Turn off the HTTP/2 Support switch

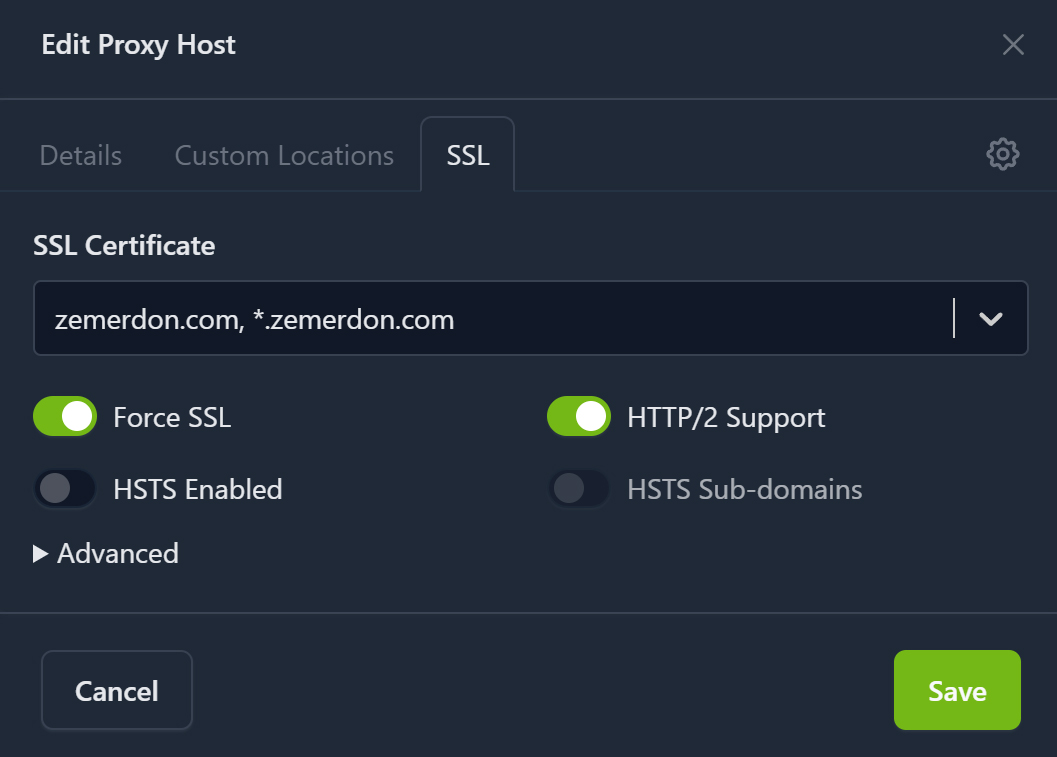579,416
